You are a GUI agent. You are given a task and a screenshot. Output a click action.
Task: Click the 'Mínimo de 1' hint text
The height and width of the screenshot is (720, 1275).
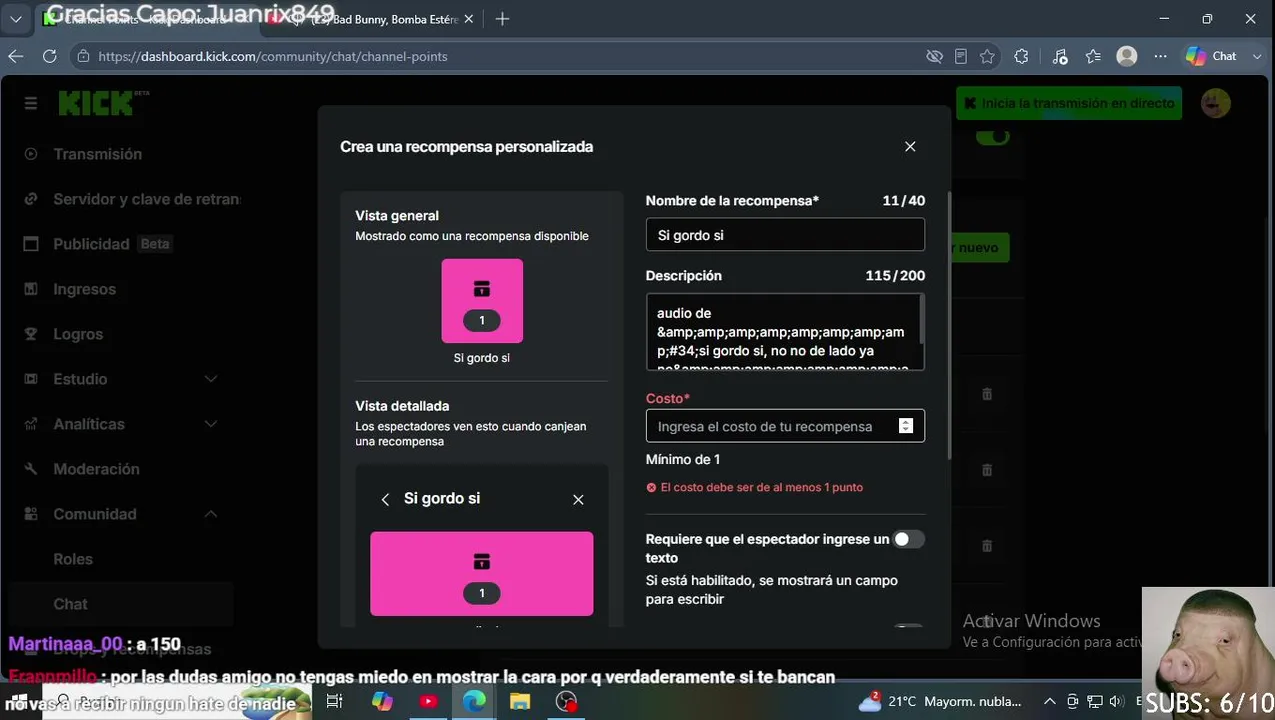point(683,459)
